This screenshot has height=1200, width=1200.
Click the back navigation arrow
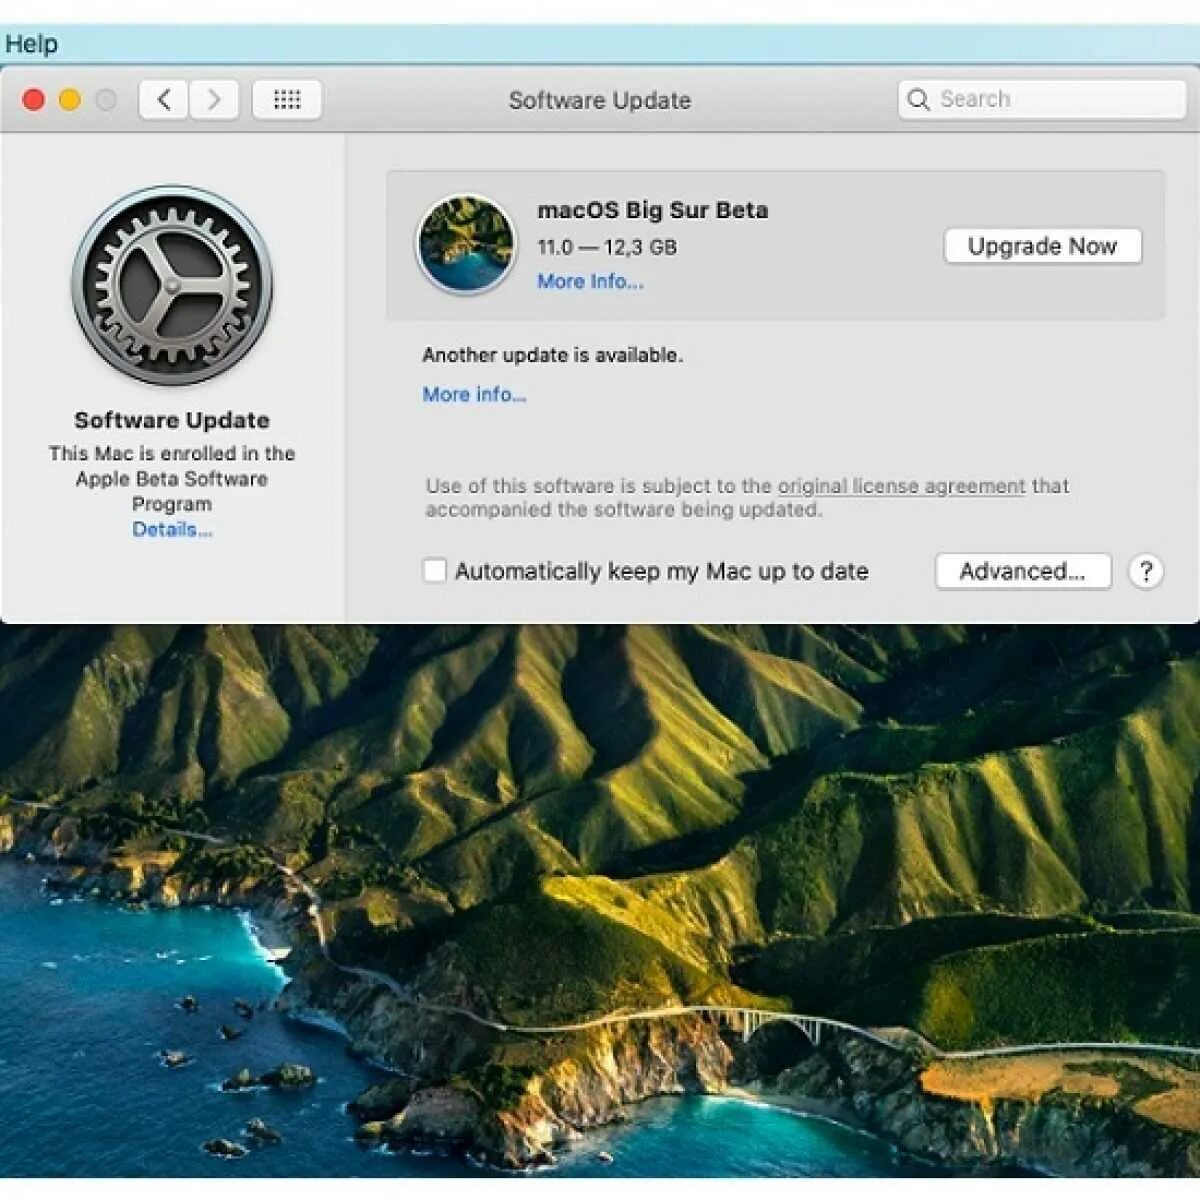(x=164, y=100)
